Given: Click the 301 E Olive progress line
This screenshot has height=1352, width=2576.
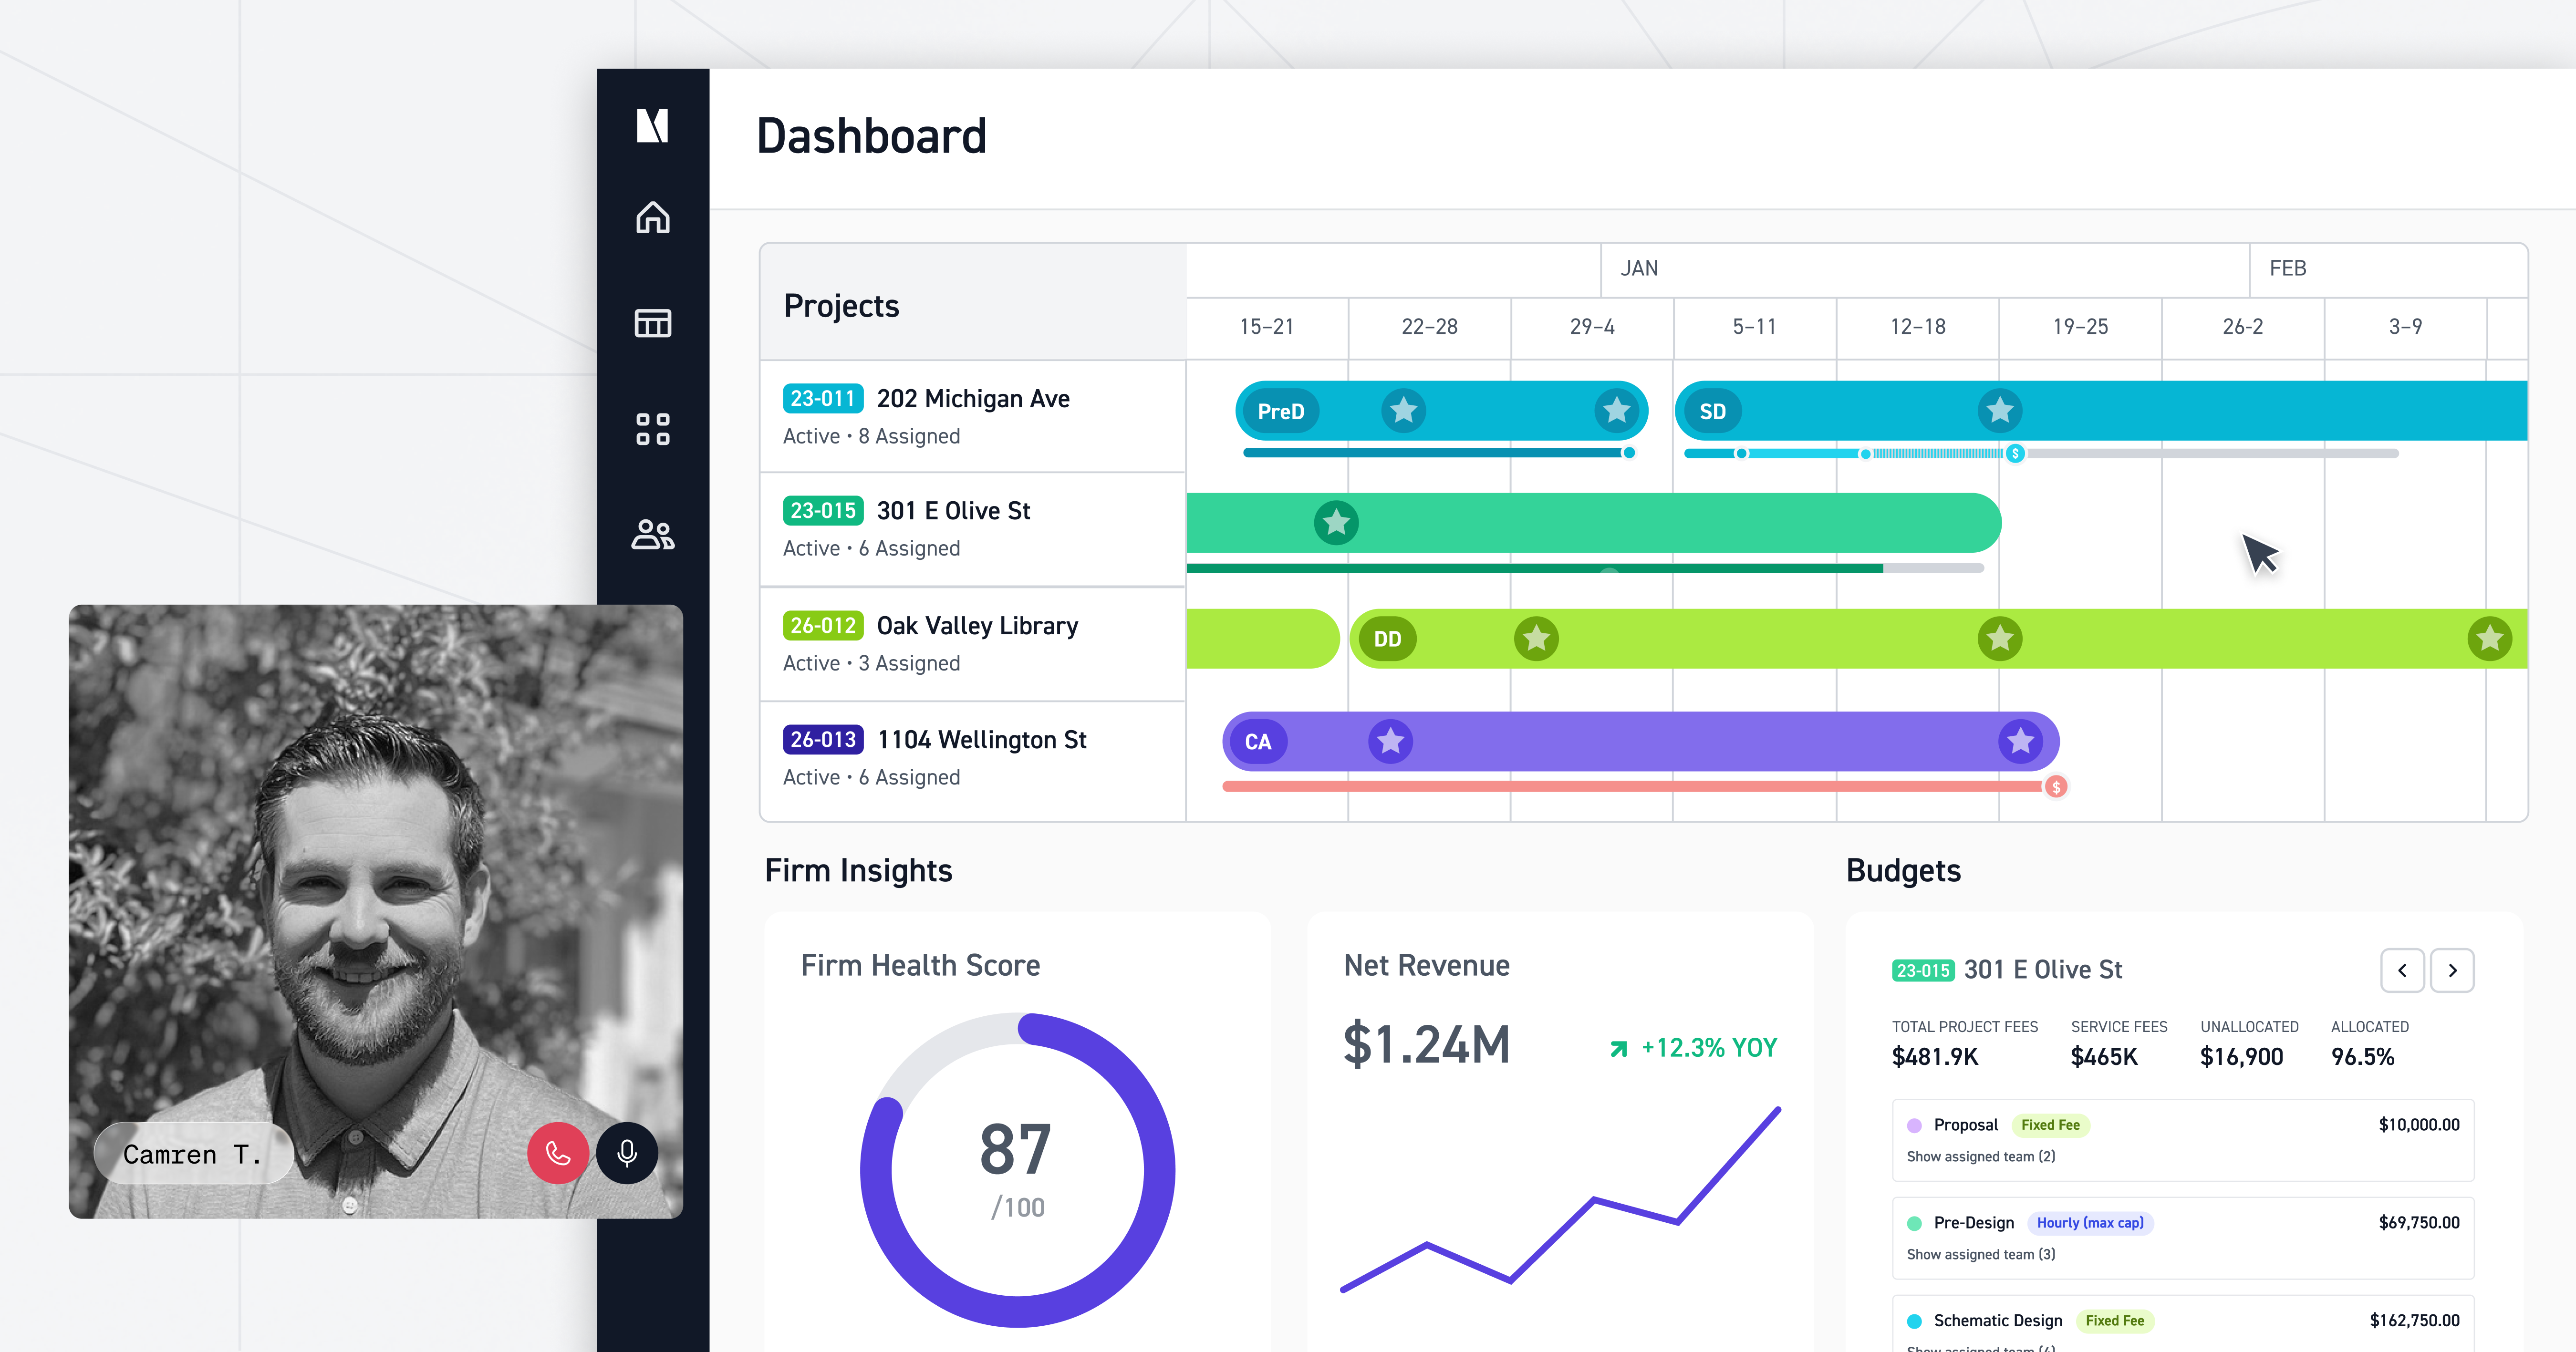Looking at the screenshot, I should pyautogui.click(x=1585, y=568).
